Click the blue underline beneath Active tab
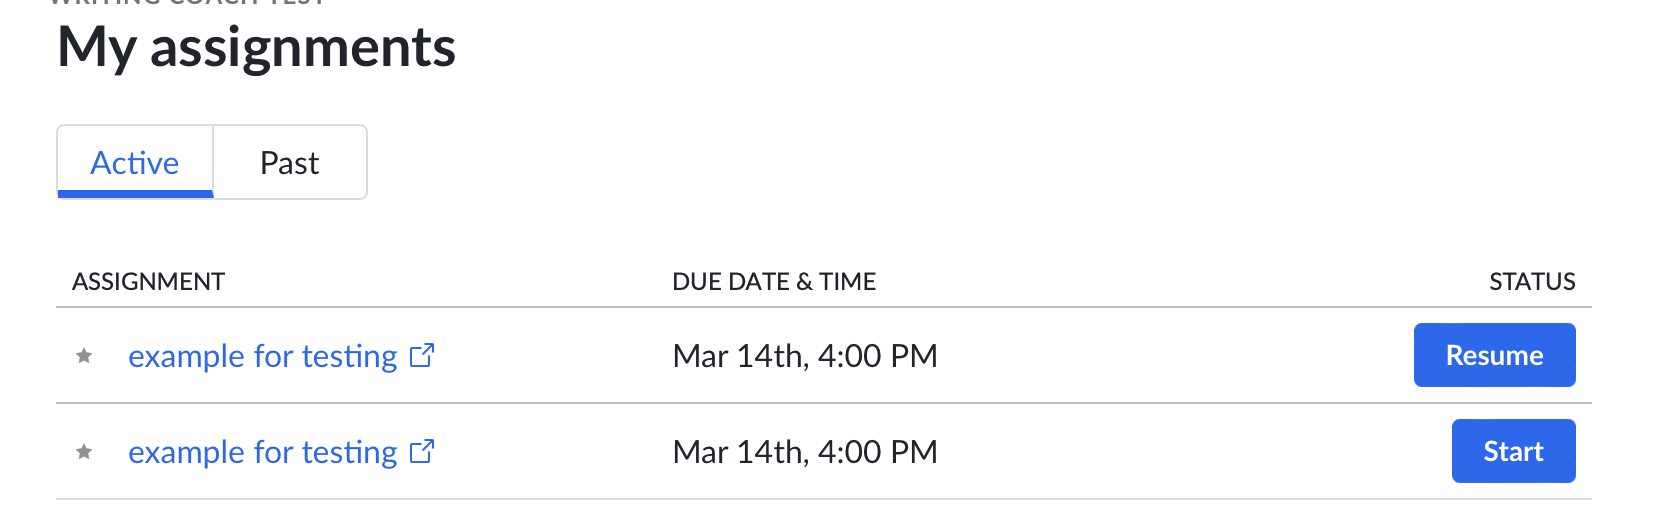 point(135,194)
